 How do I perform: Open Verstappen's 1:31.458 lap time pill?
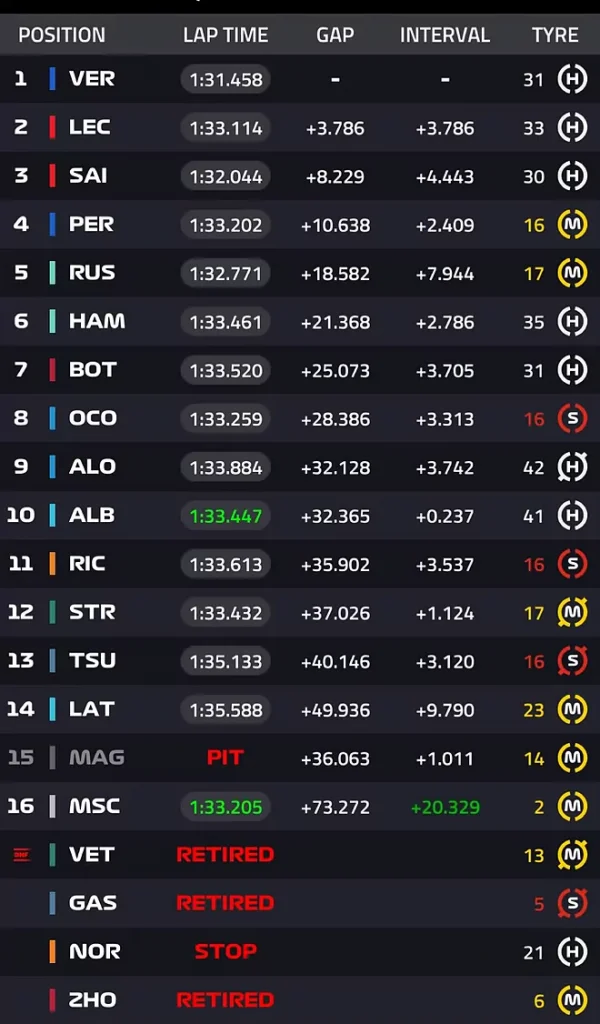(225, 79)
